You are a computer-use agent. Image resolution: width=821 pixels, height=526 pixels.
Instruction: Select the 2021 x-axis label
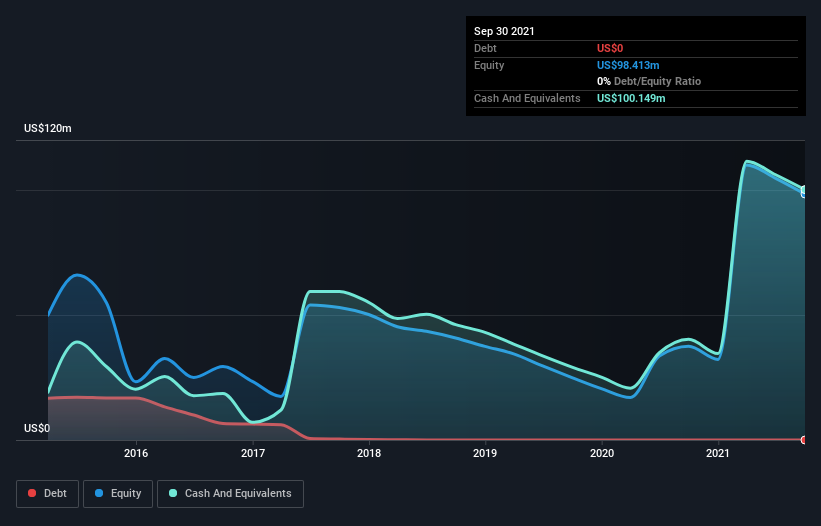(x=718, y=453)
